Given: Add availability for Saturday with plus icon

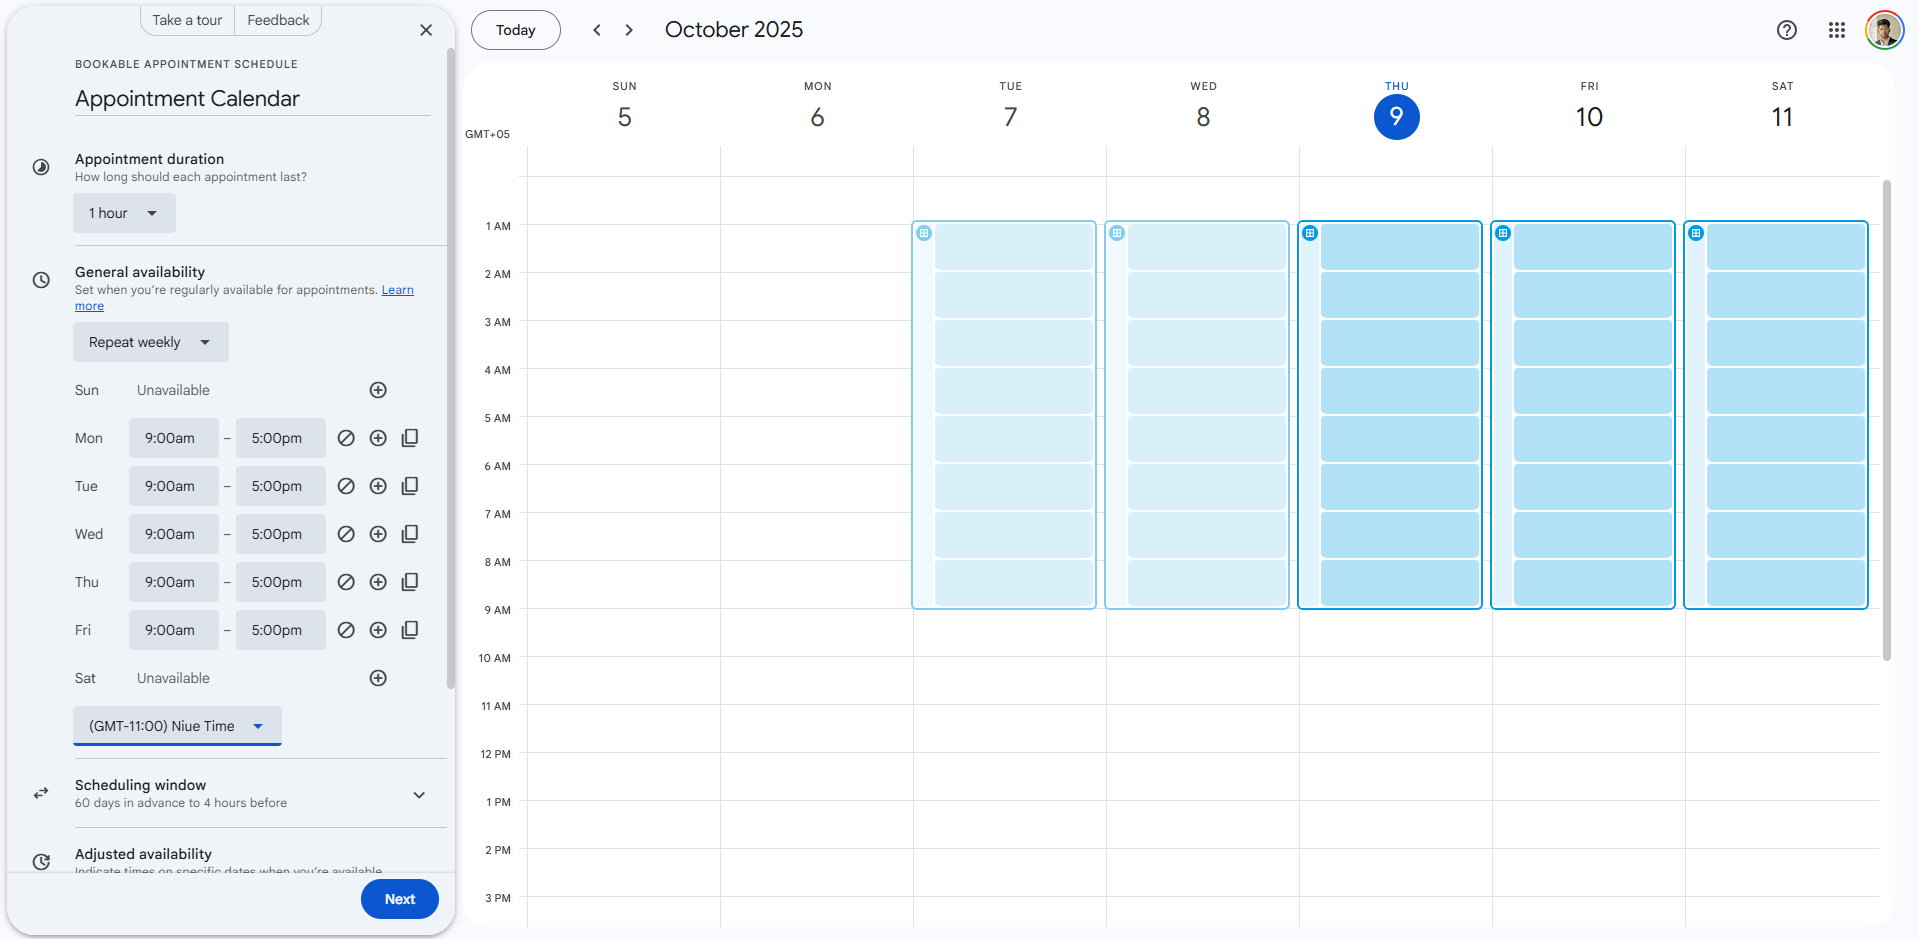Looking at the screenshot, I should 378,678.
